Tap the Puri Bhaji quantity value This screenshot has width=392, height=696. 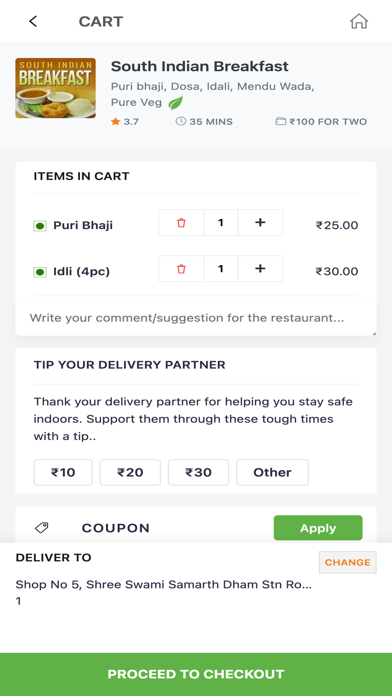tap(221, 223)
